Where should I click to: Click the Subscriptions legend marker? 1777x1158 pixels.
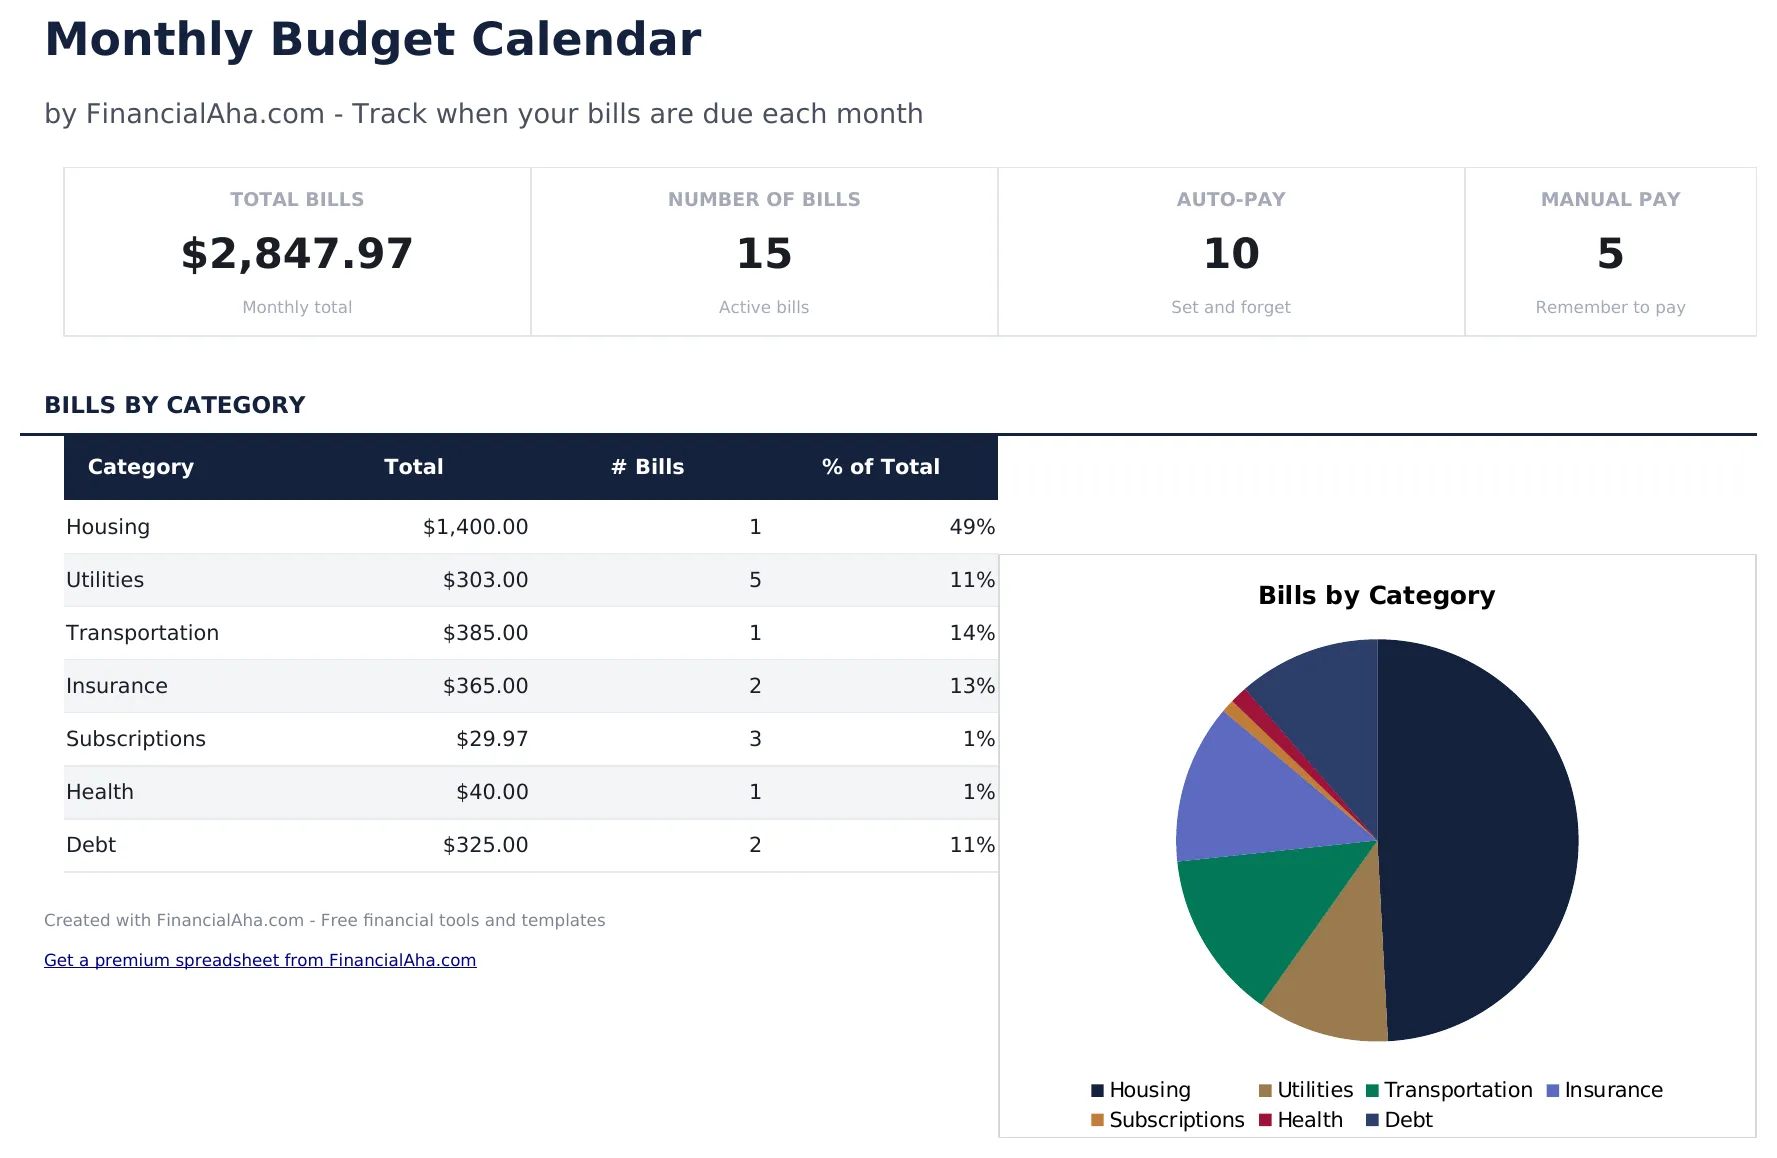(1096, 1119)
